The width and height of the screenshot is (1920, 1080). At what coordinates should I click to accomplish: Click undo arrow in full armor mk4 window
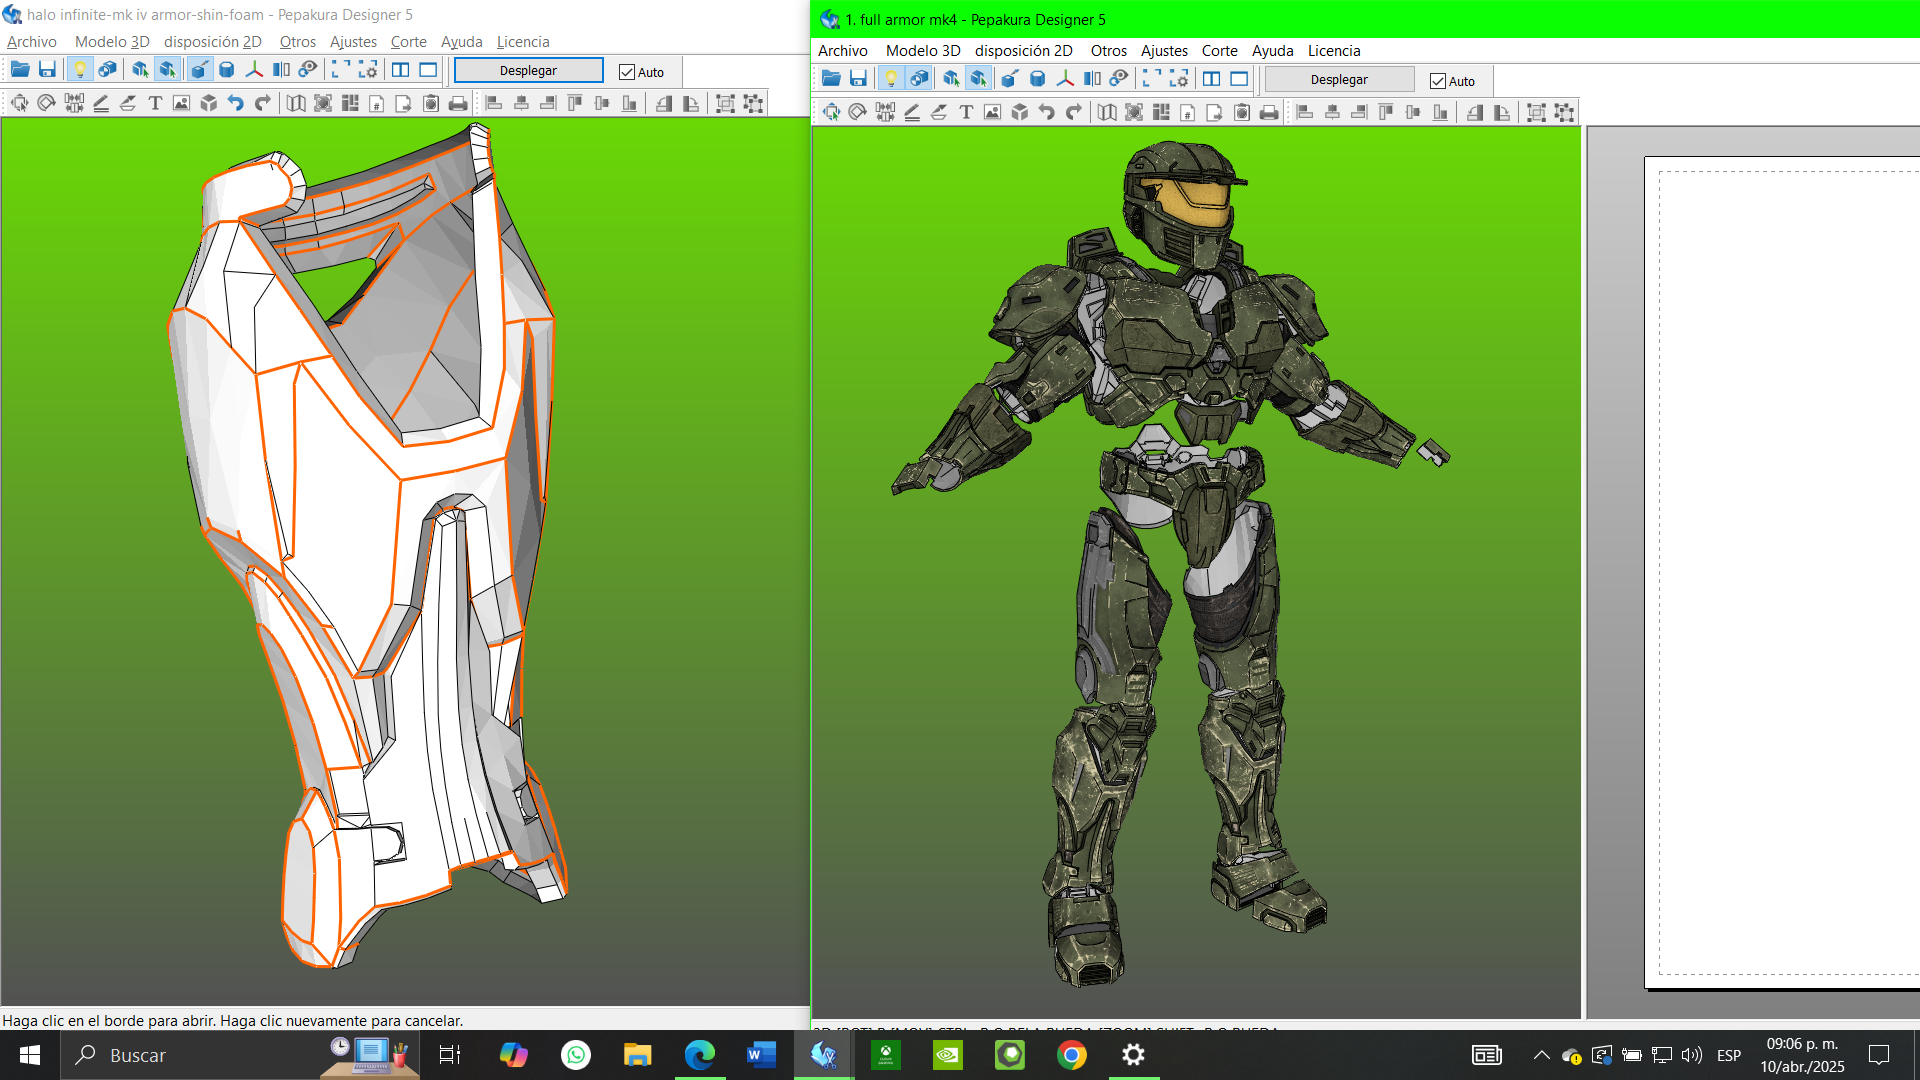coord(1047,112)
